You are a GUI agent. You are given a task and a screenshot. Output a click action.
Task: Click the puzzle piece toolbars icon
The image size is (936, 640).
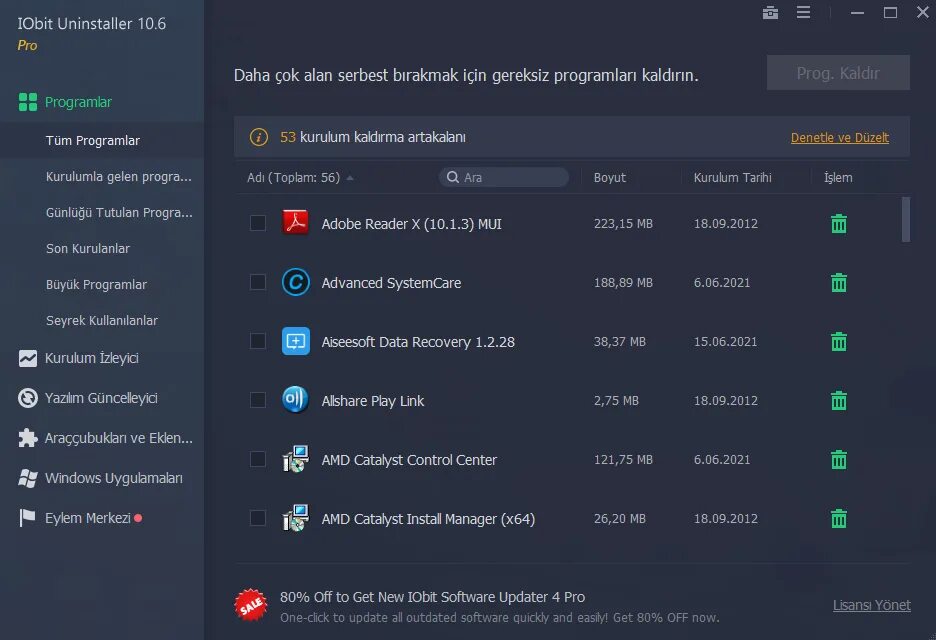click(x=27, y=438)
